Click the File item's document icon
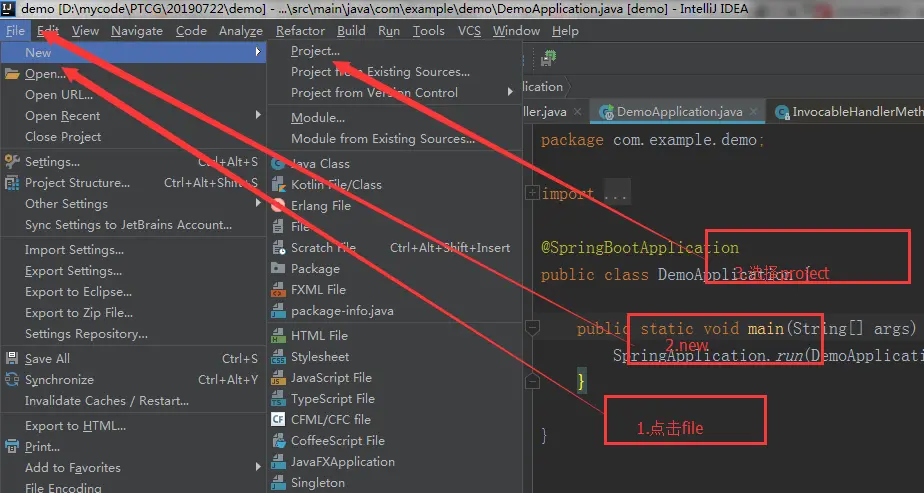 [x=278, y=227]
